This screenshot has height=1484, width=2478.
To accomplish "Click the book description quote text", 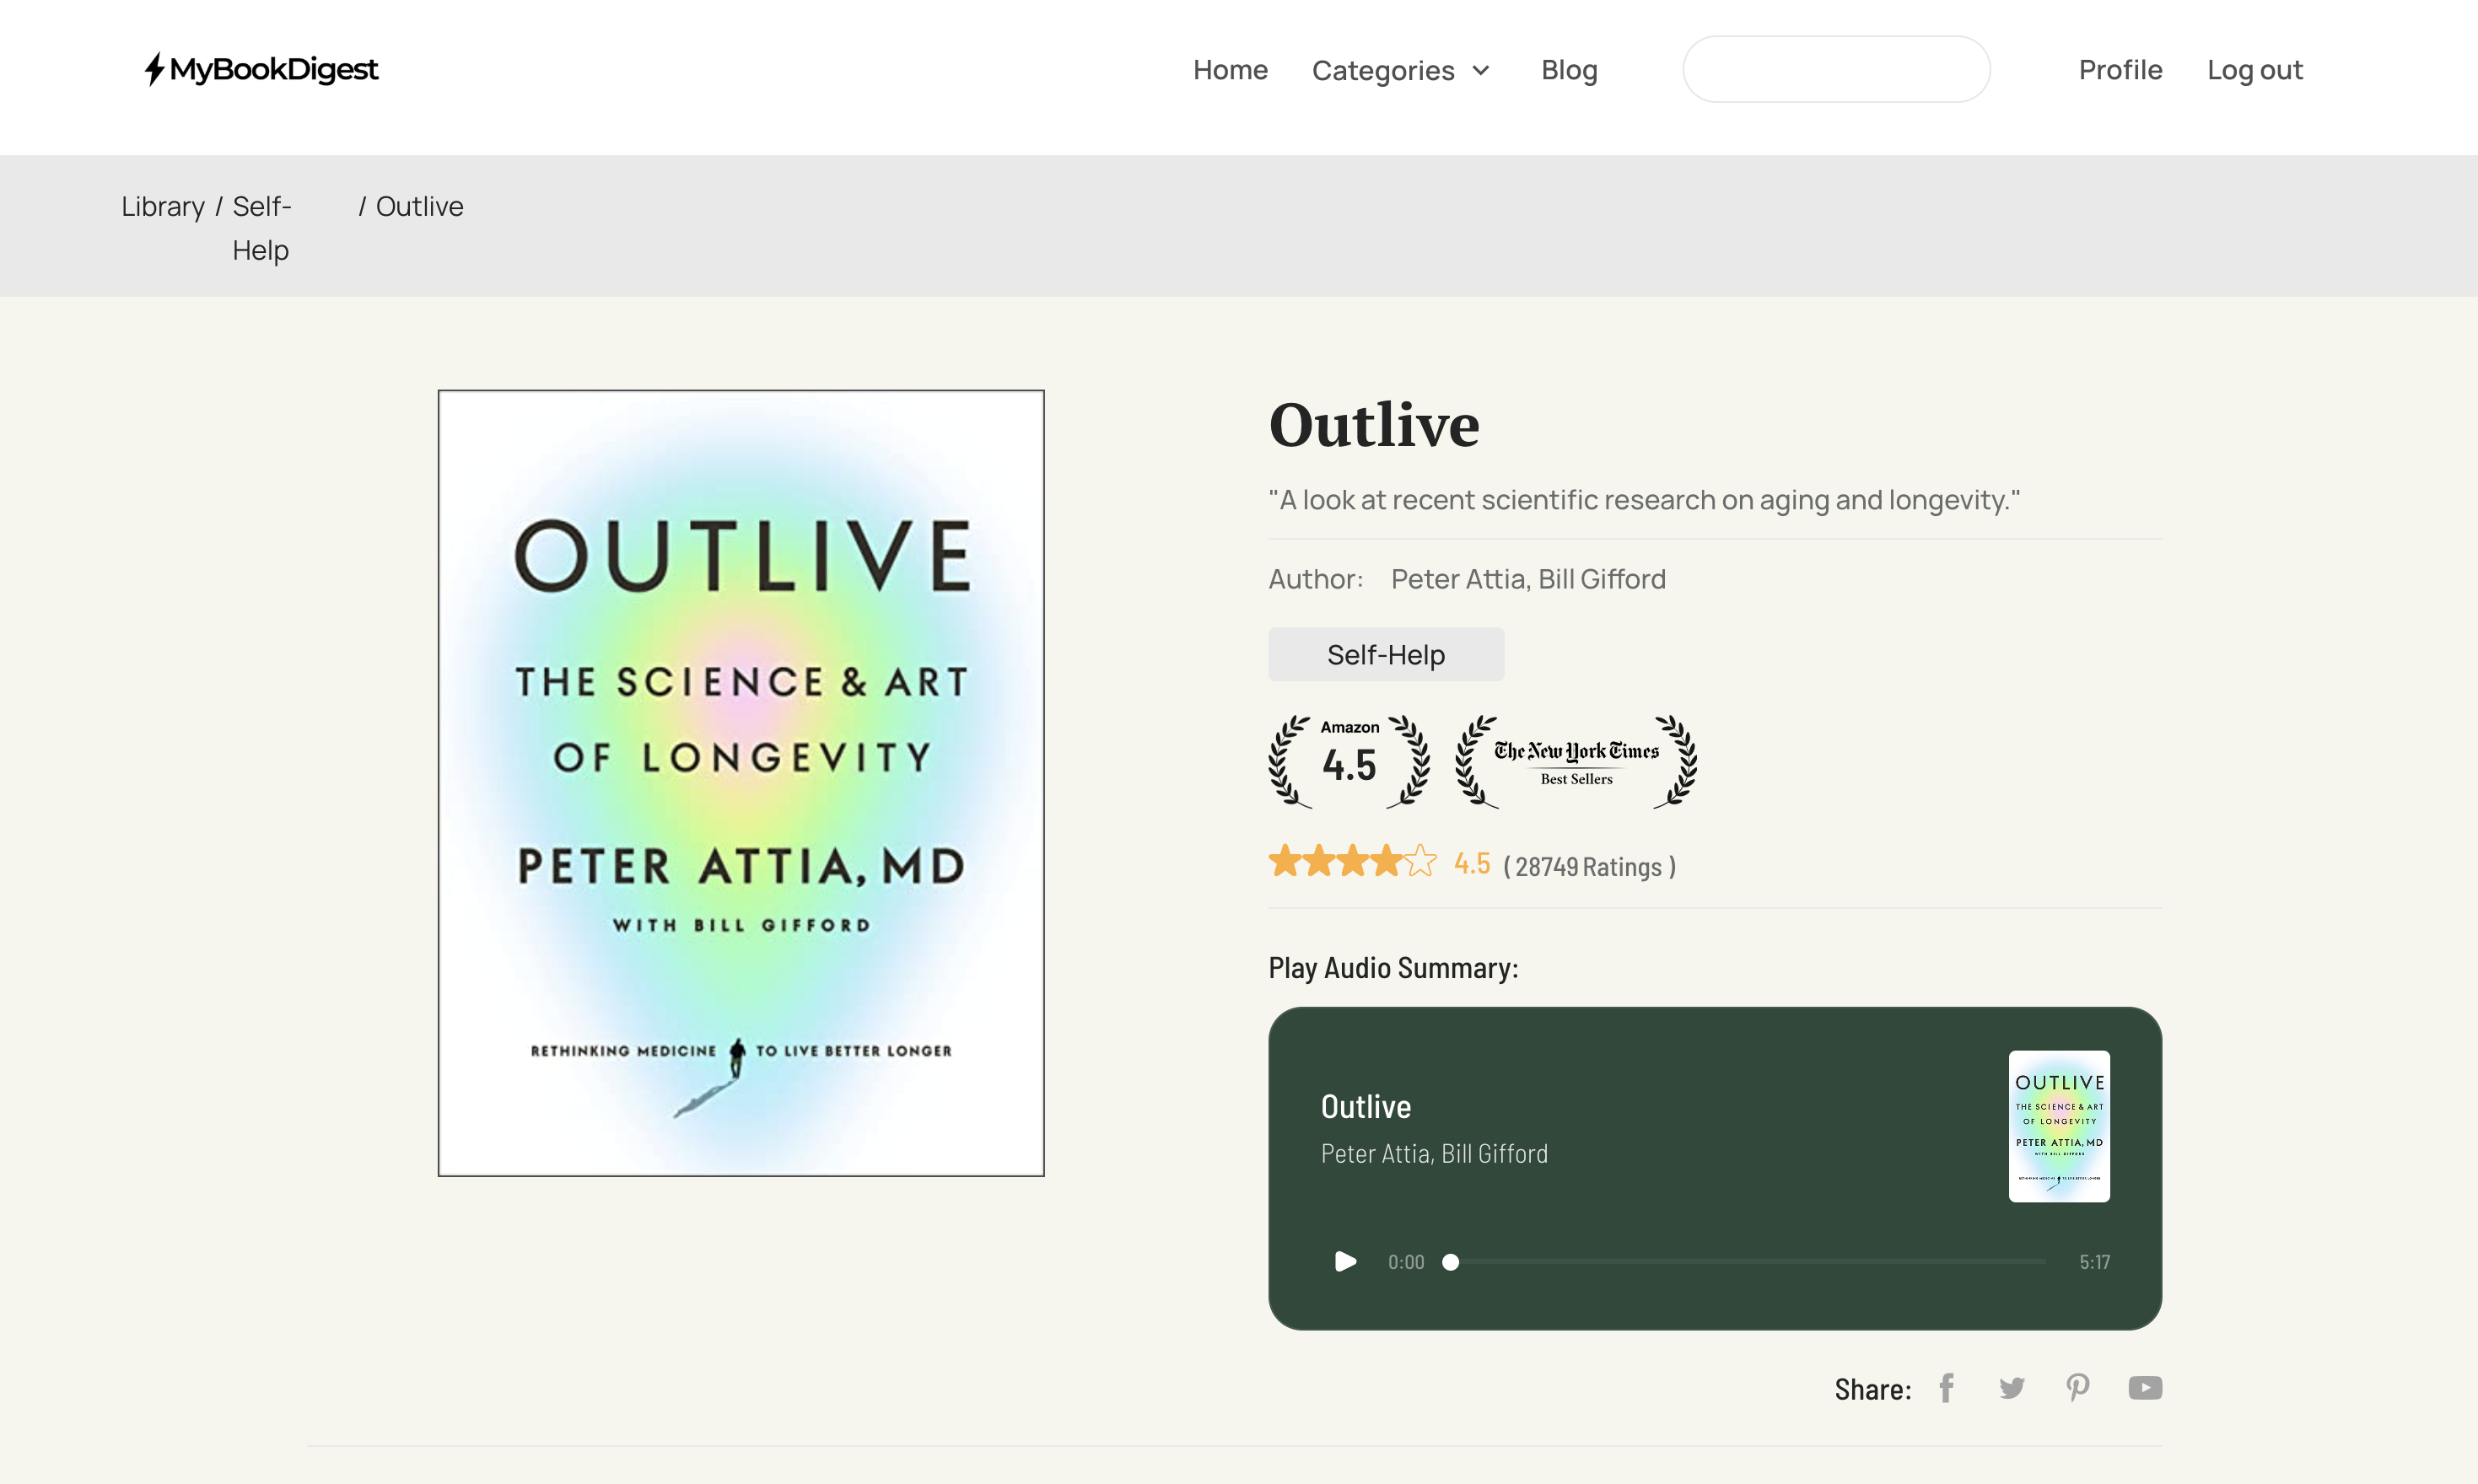I will coord(1644,499).
